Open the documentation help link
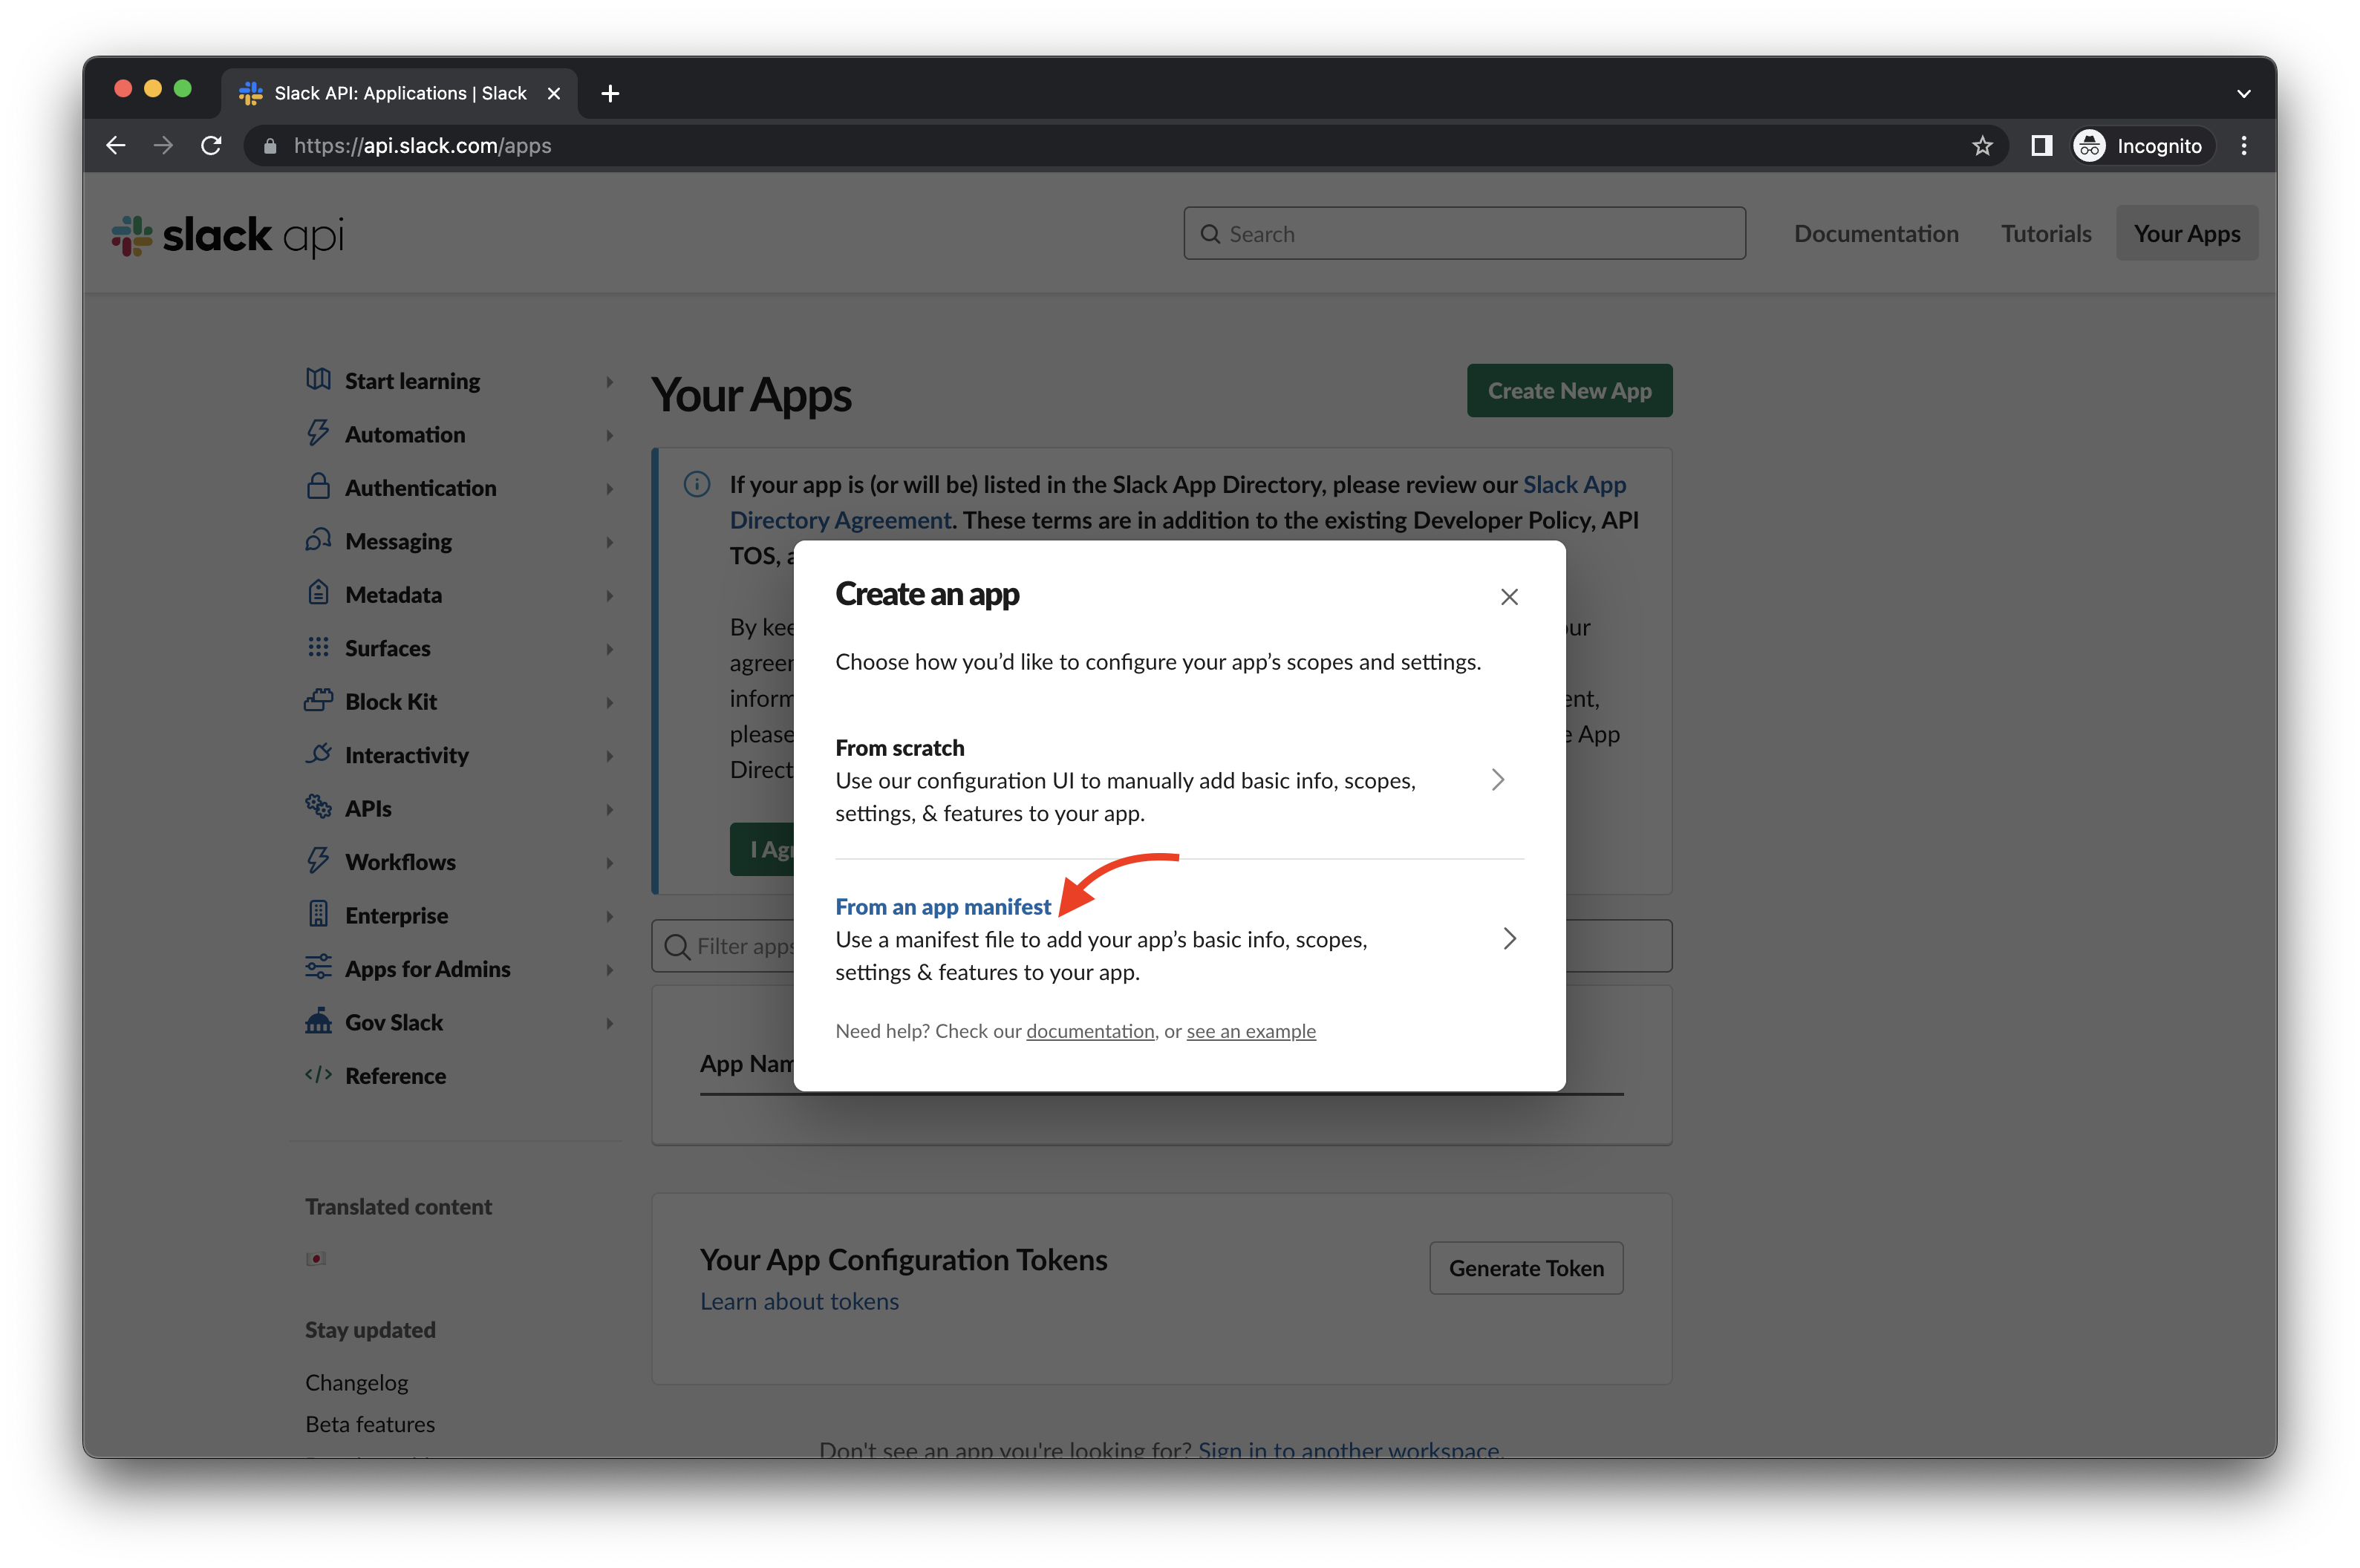The height and width of the screenshot is (1568, 2360). [1090, 1031]
